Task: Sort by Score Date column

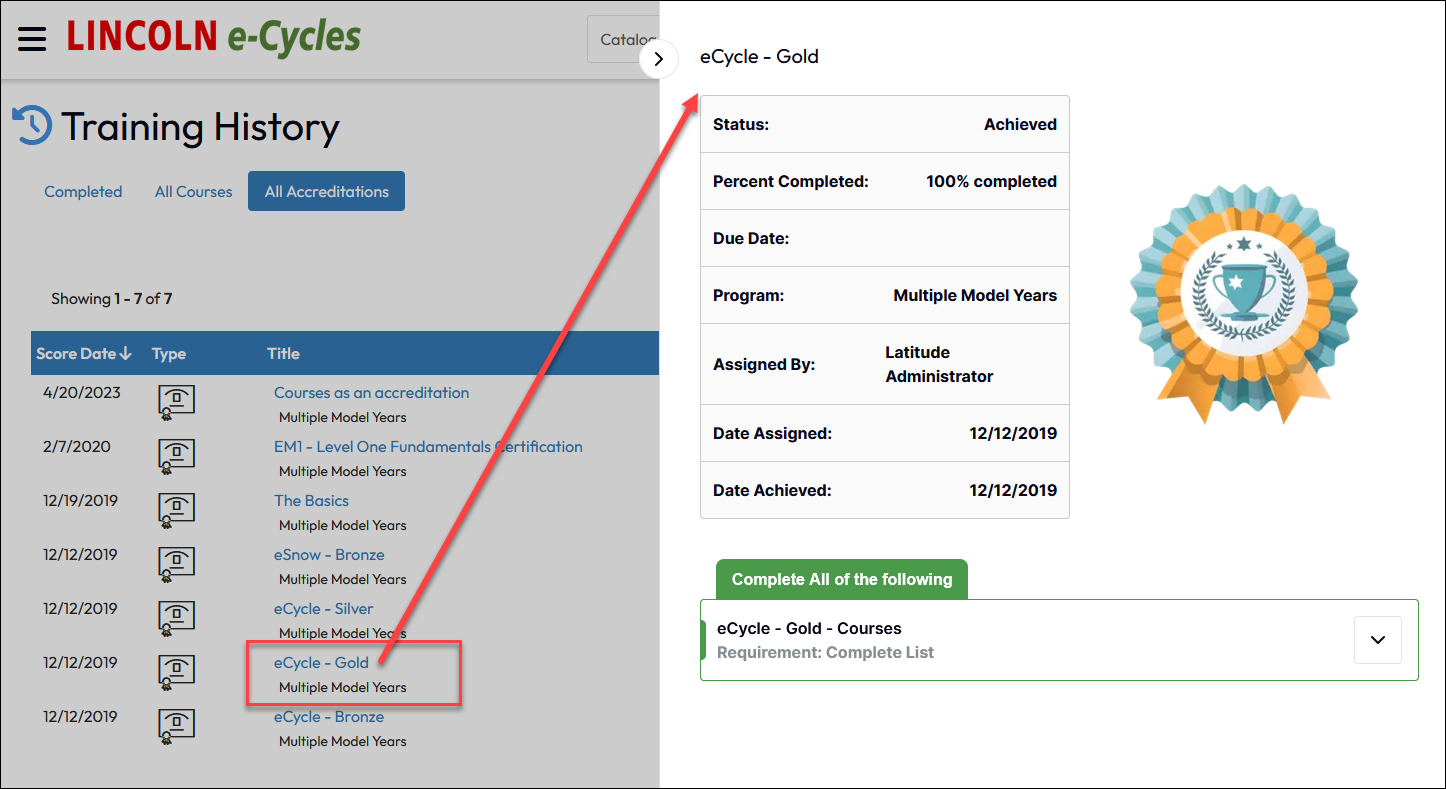Action: click(84, 353)
